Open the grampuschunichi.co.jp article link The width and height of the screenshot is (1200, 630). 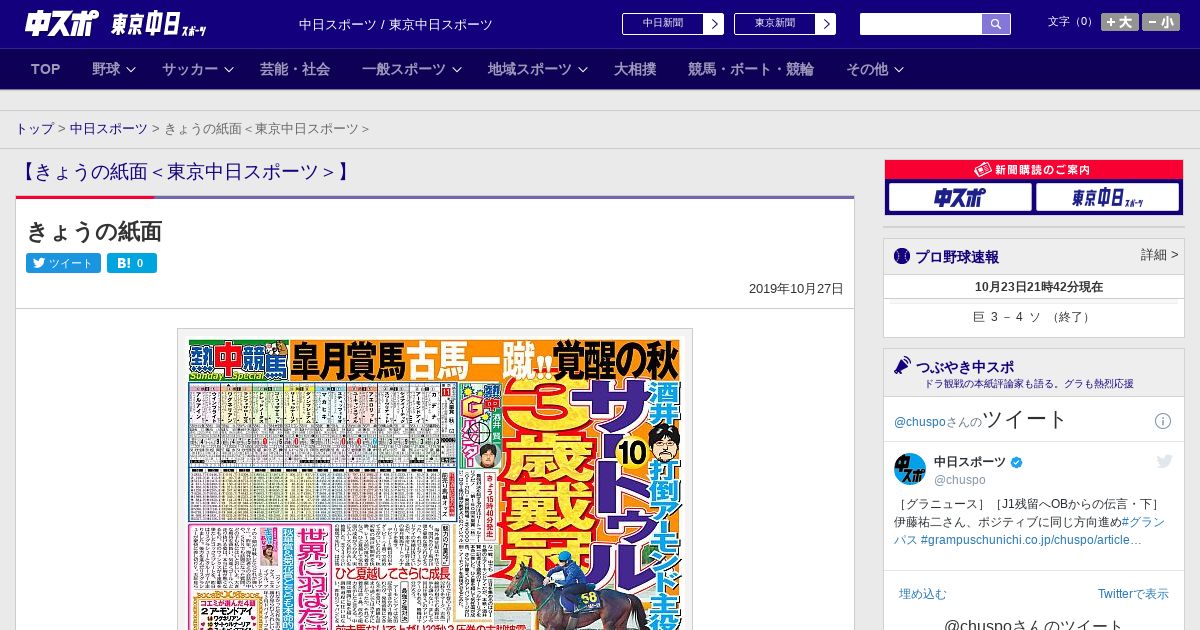click(x=1031, y=540)
